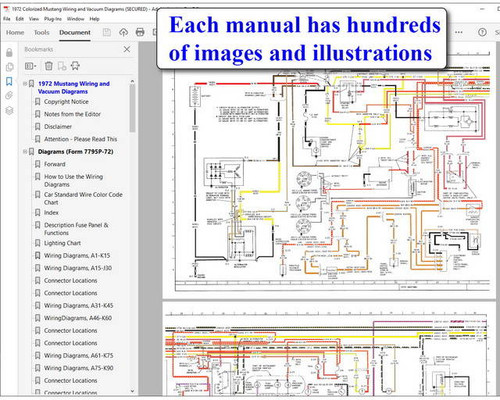Open Wiring Diagrams, A1-K15 bookmark
This screenshot has width=500, height=400.
(77, 256)
